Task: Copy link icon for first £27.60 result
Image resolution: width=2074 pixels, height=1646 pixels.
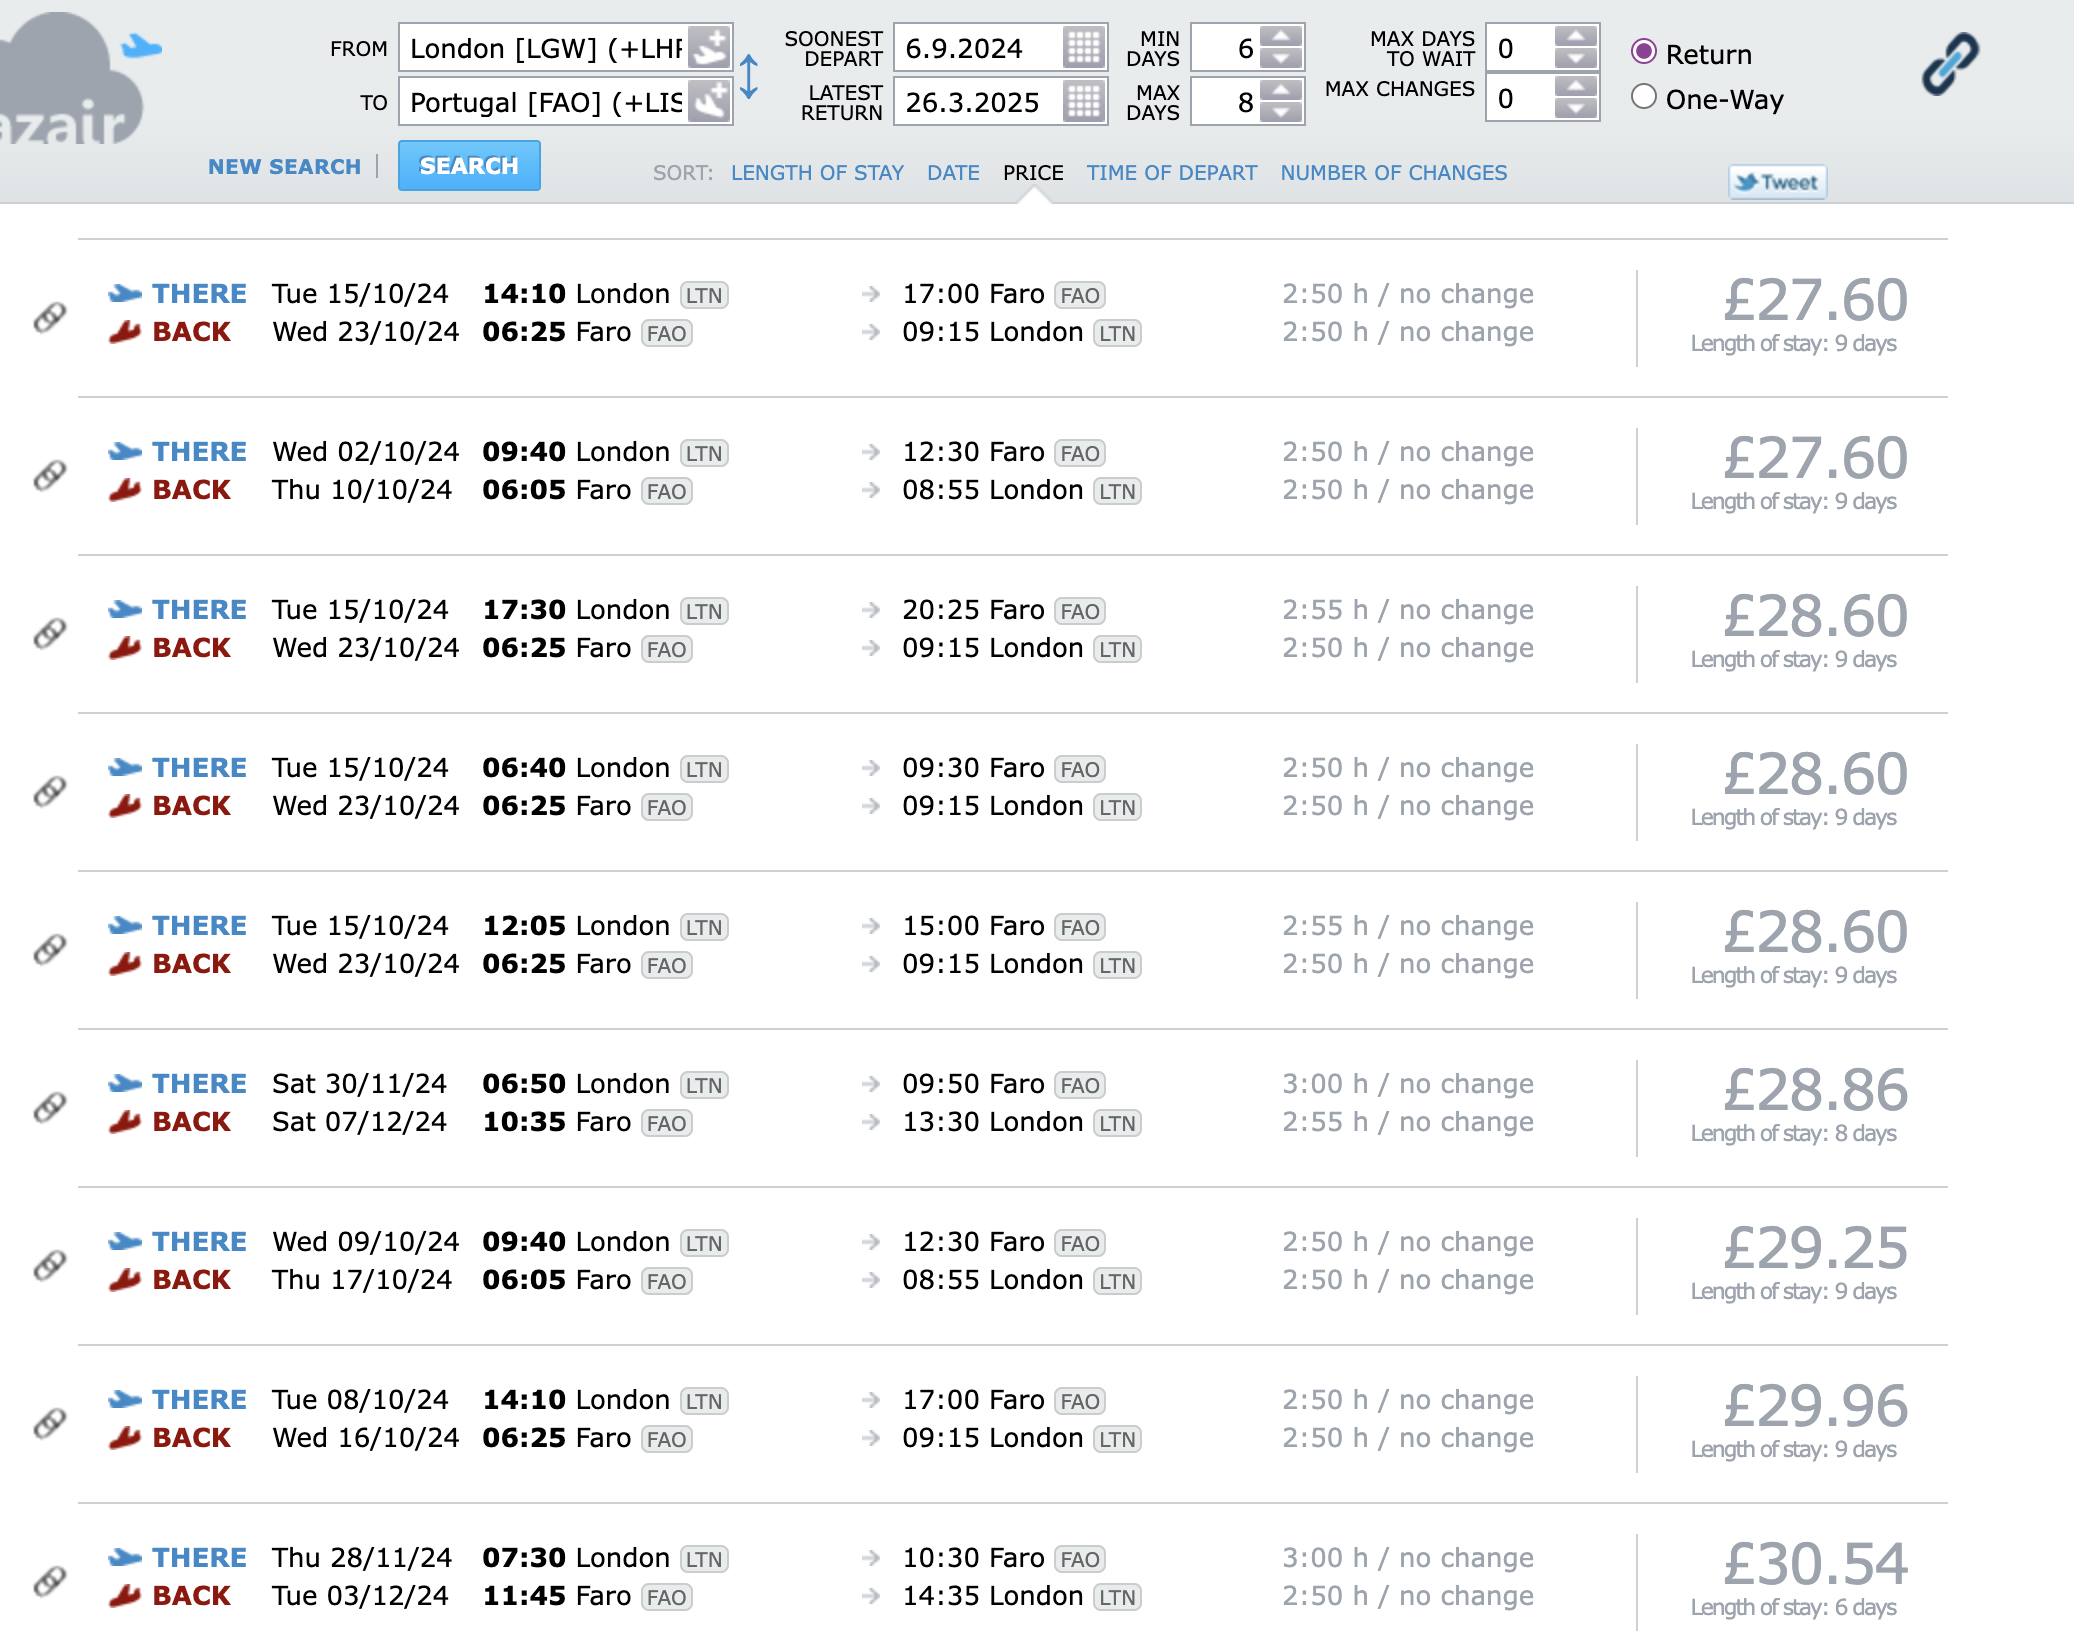Action: [49, 316]
